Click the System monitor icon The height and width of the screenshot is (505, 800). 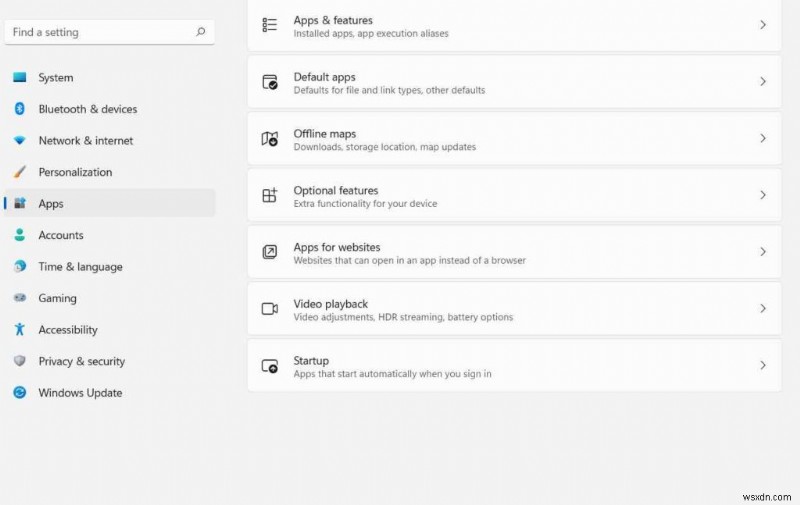click(x=19, y=77)
